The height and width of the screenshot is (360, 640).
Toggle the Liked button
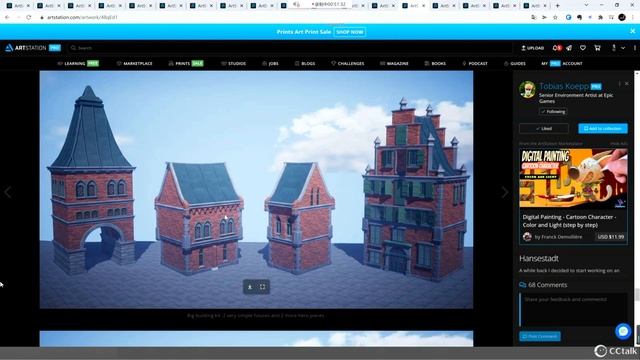click(x=544, y=129)
